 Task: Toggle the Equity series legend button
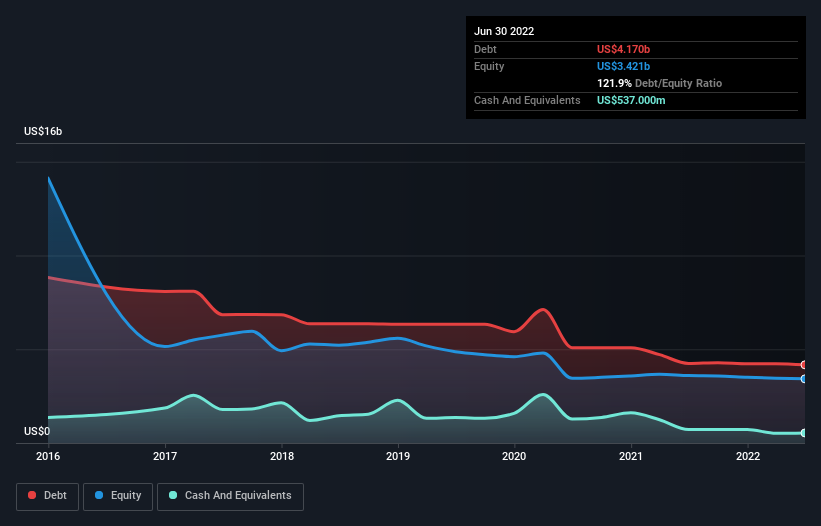118,496
